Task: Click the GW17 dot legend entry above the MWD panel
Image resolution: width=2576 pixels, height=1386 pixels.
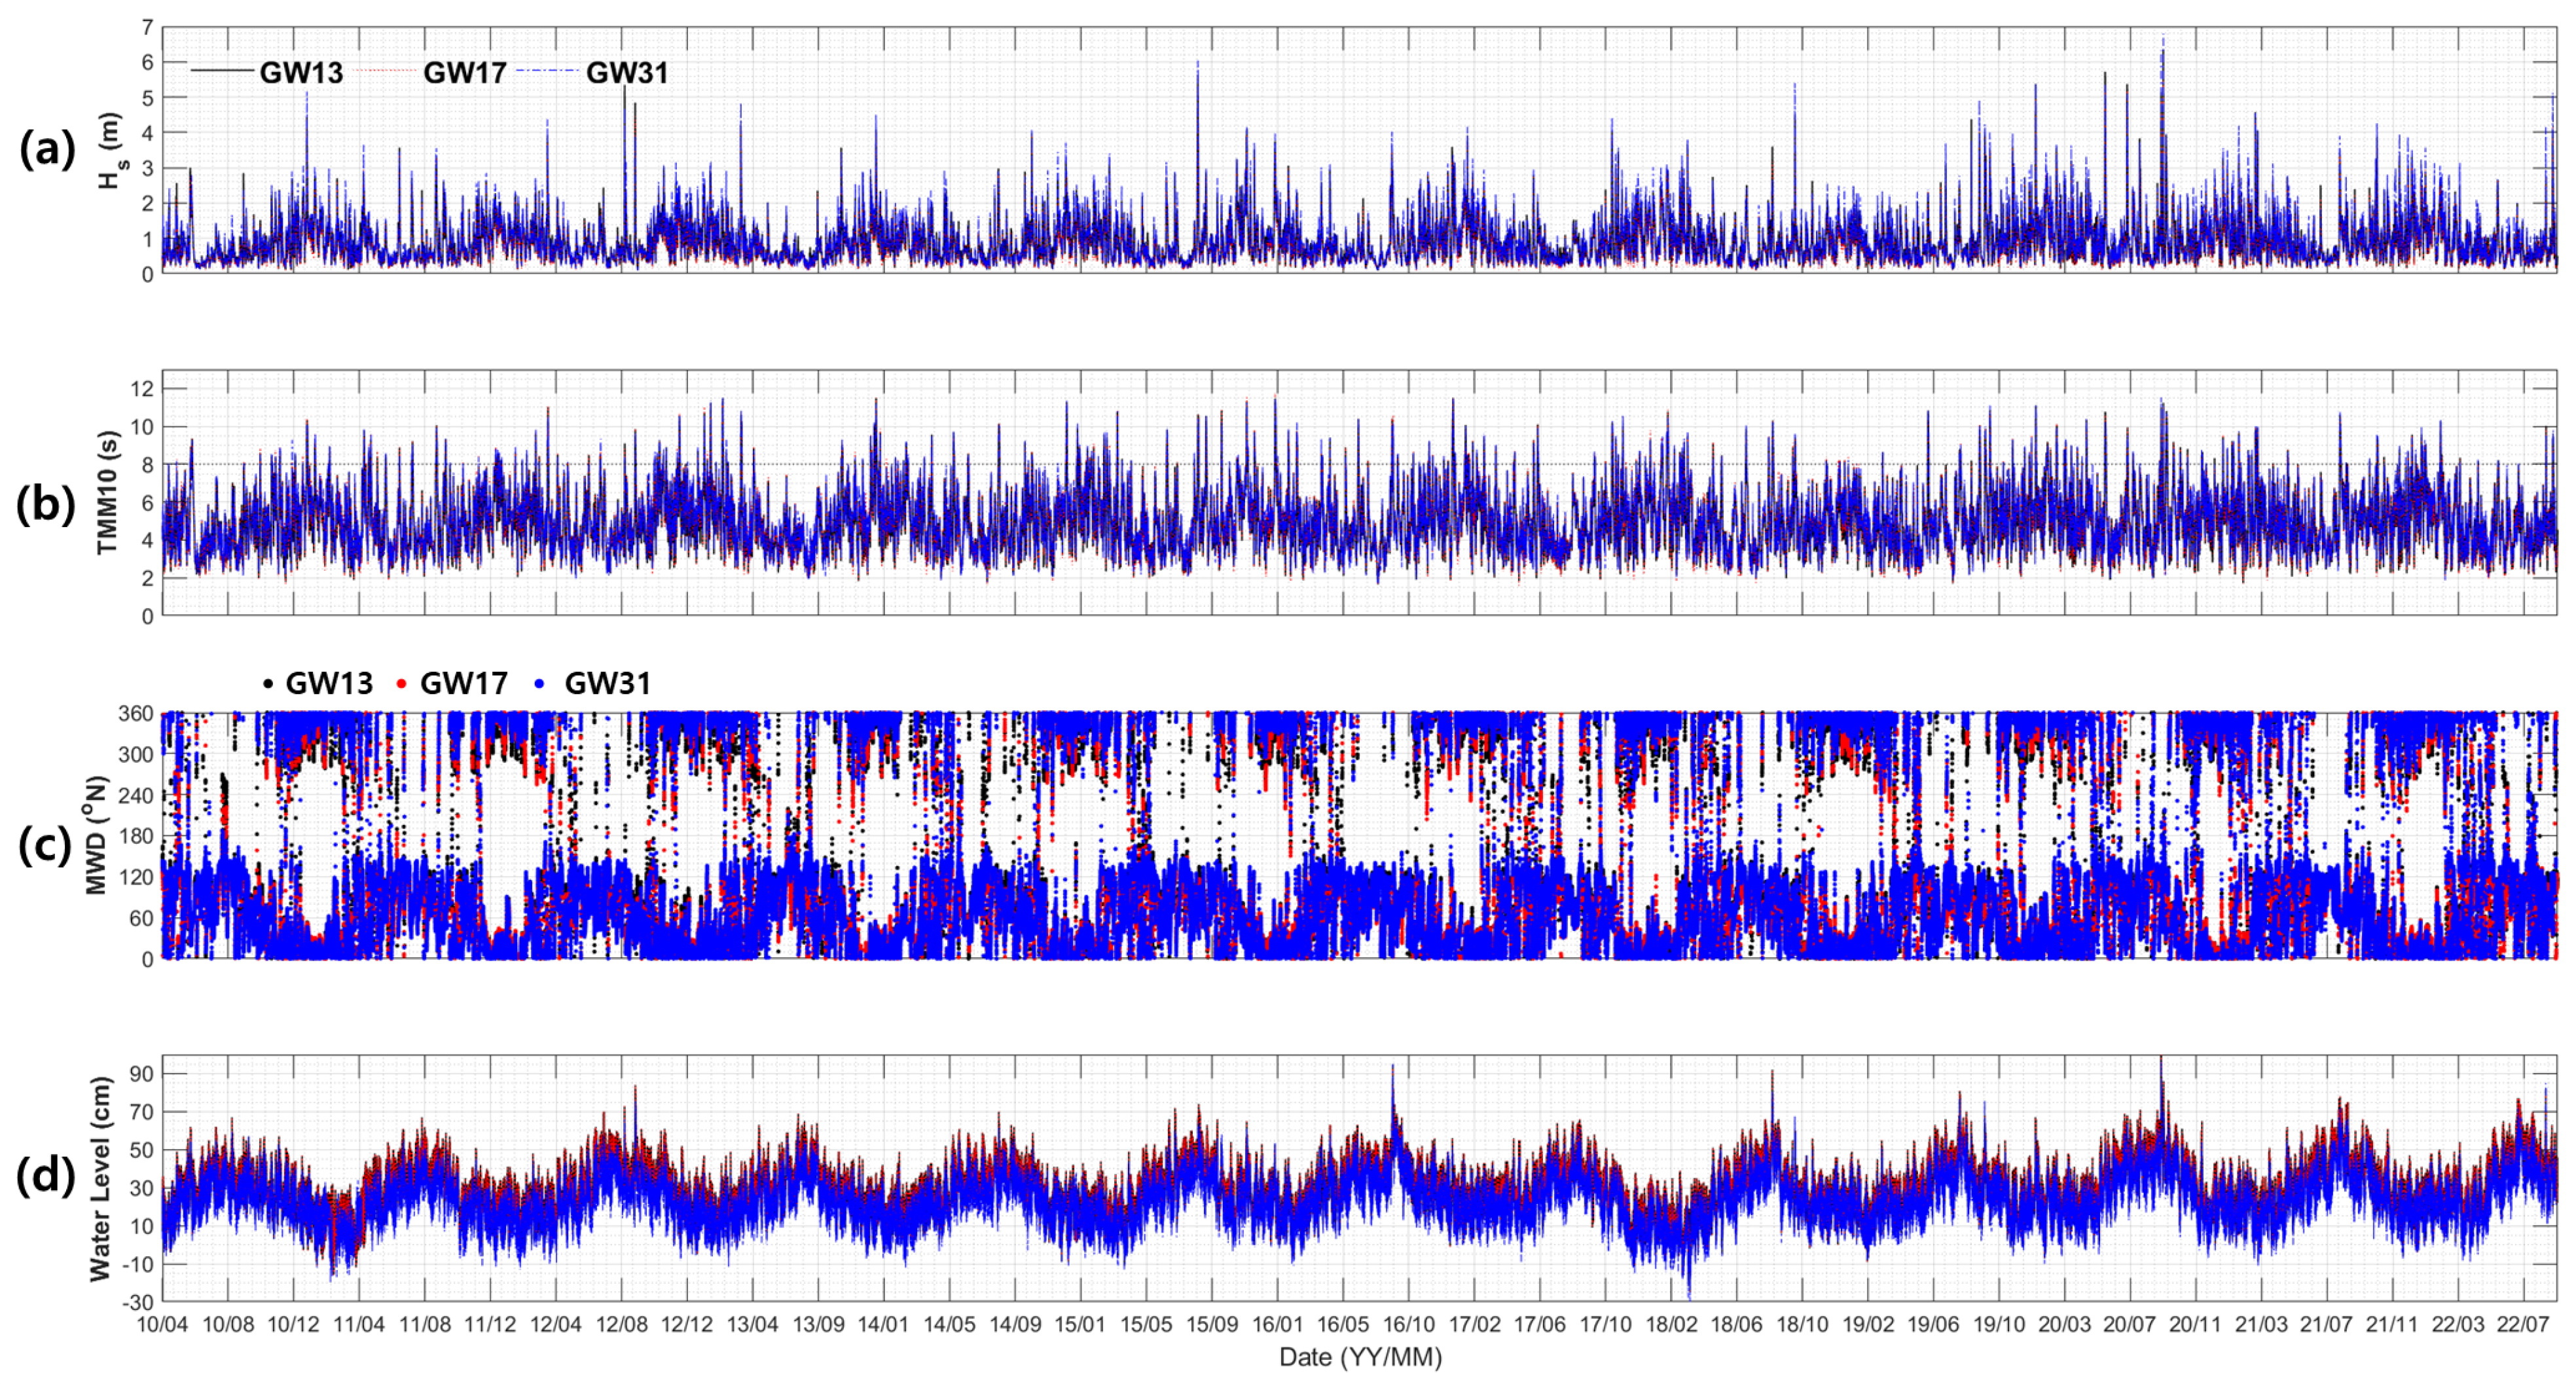Action: pyautogui.click(x=453, y=683)
